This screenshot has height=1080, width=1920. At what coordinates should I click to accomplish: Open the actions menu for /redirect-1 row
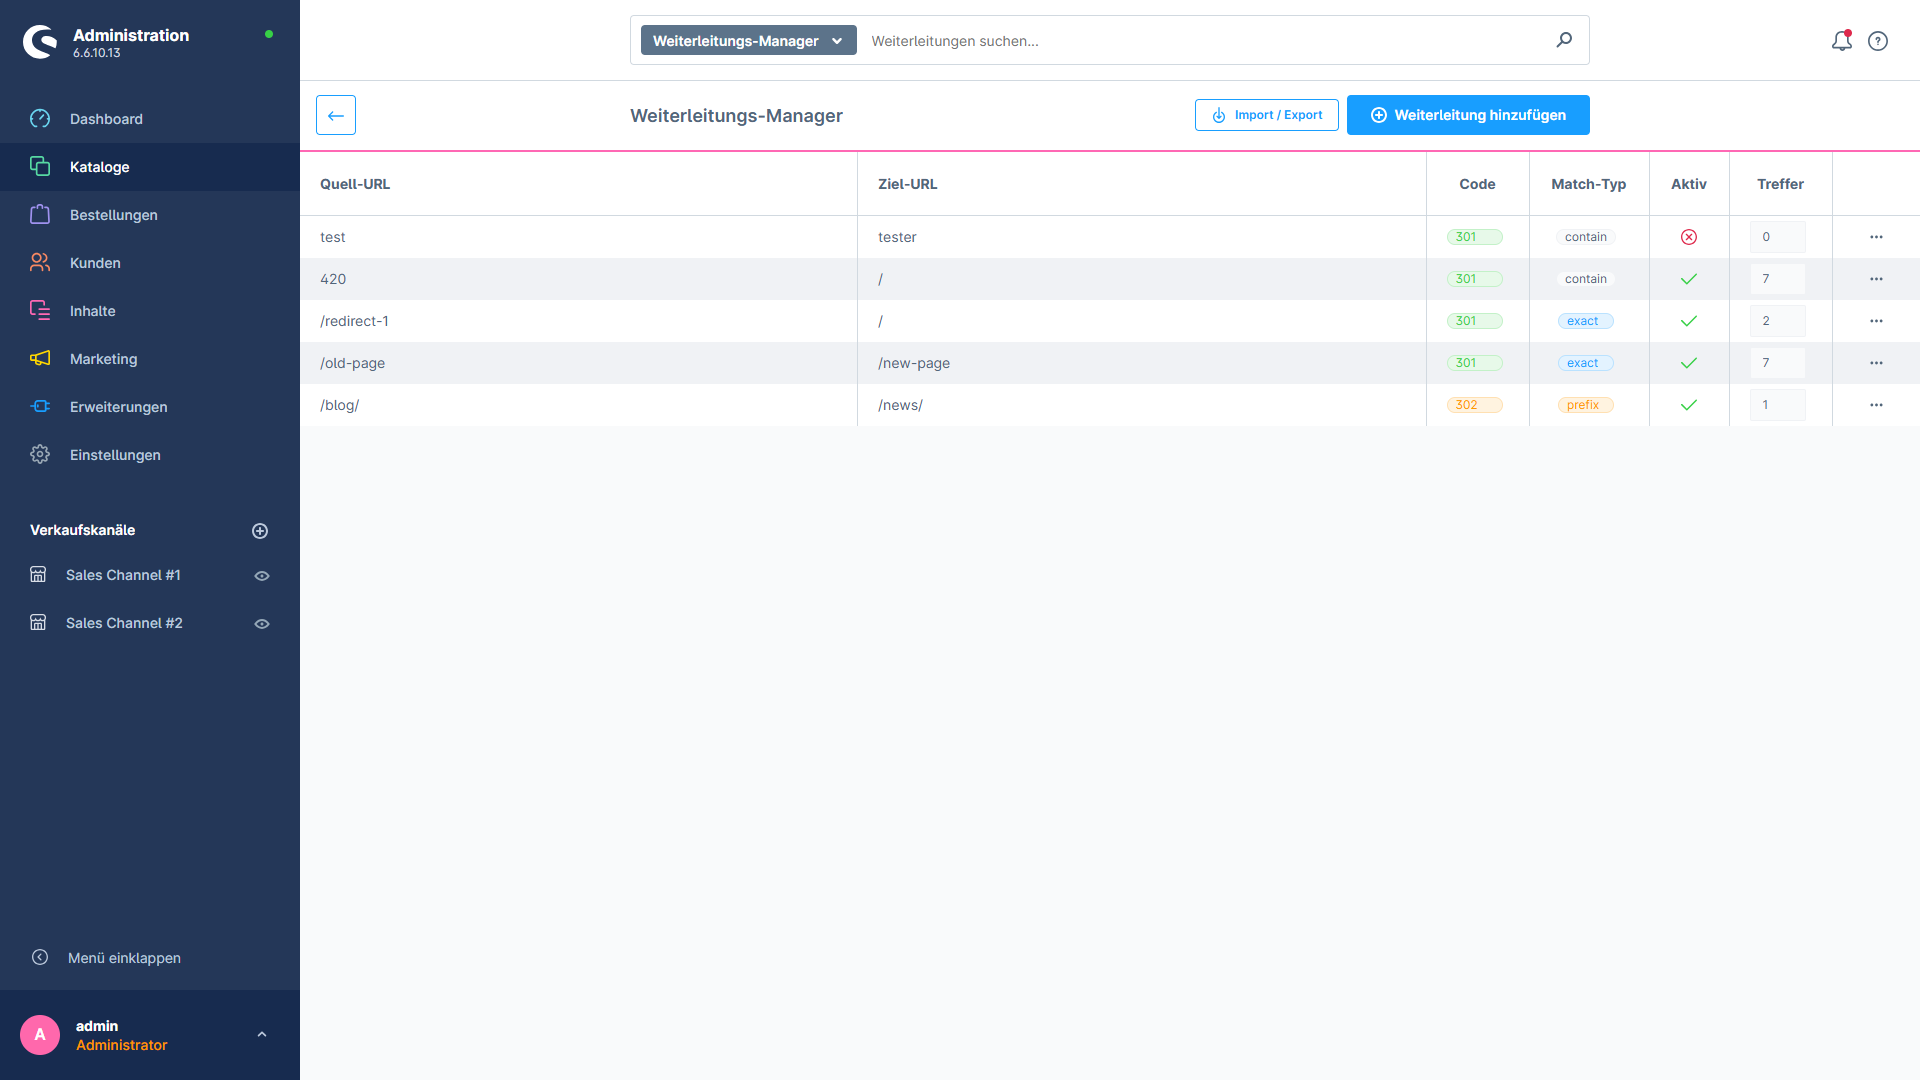tap(1876, 321)
